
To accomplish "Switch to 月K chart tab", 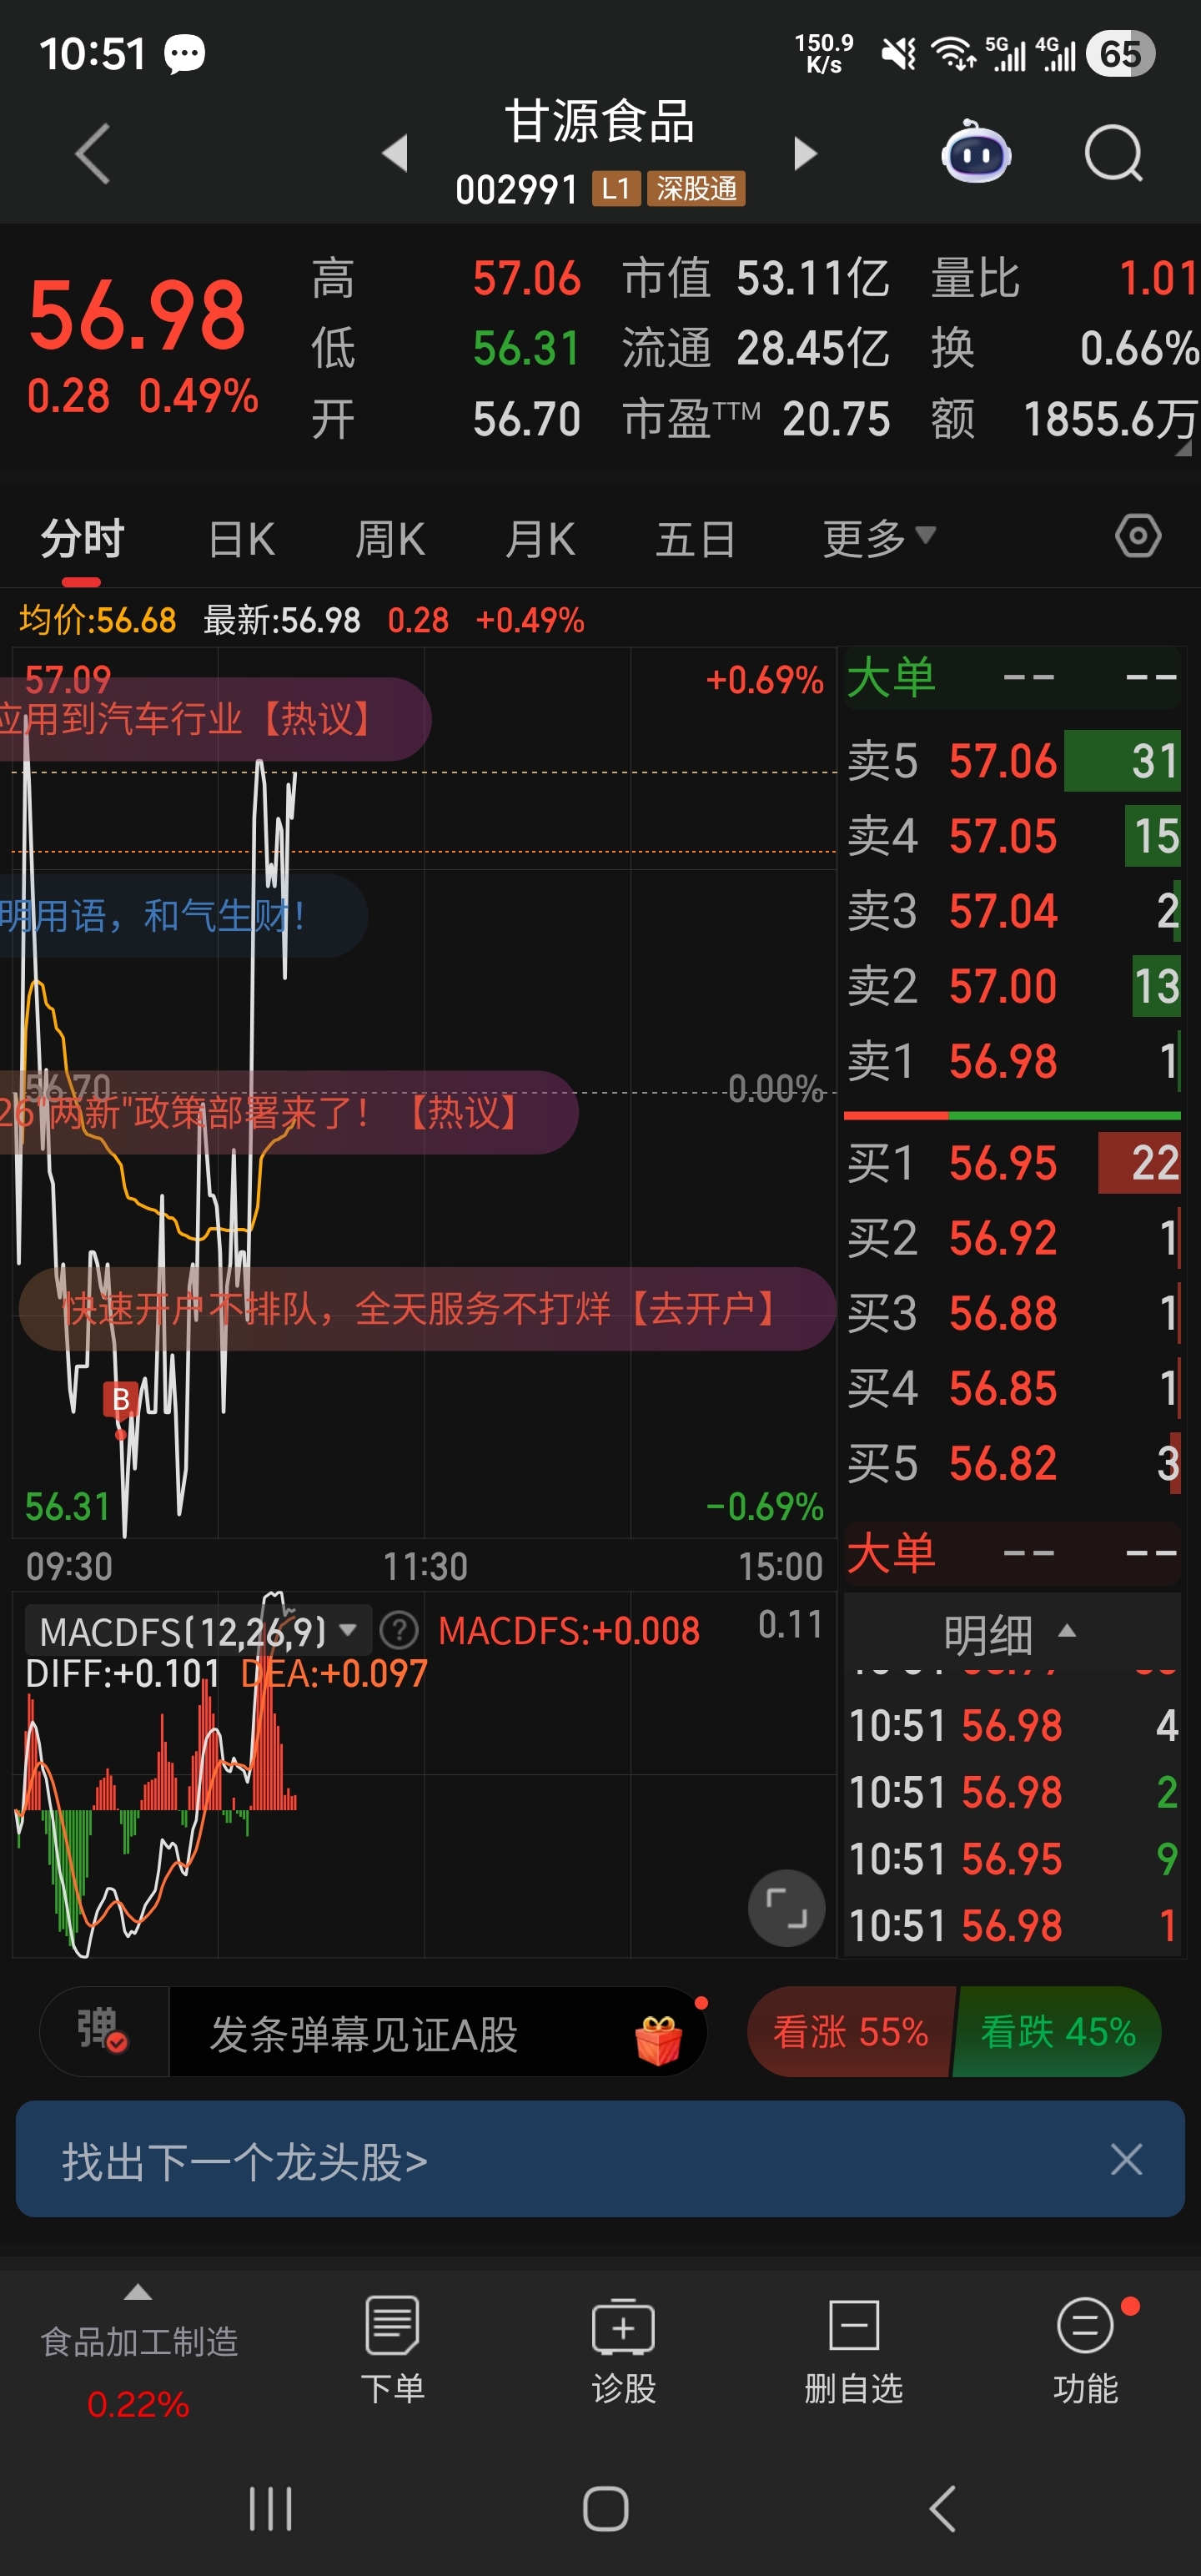I will 540,539.
